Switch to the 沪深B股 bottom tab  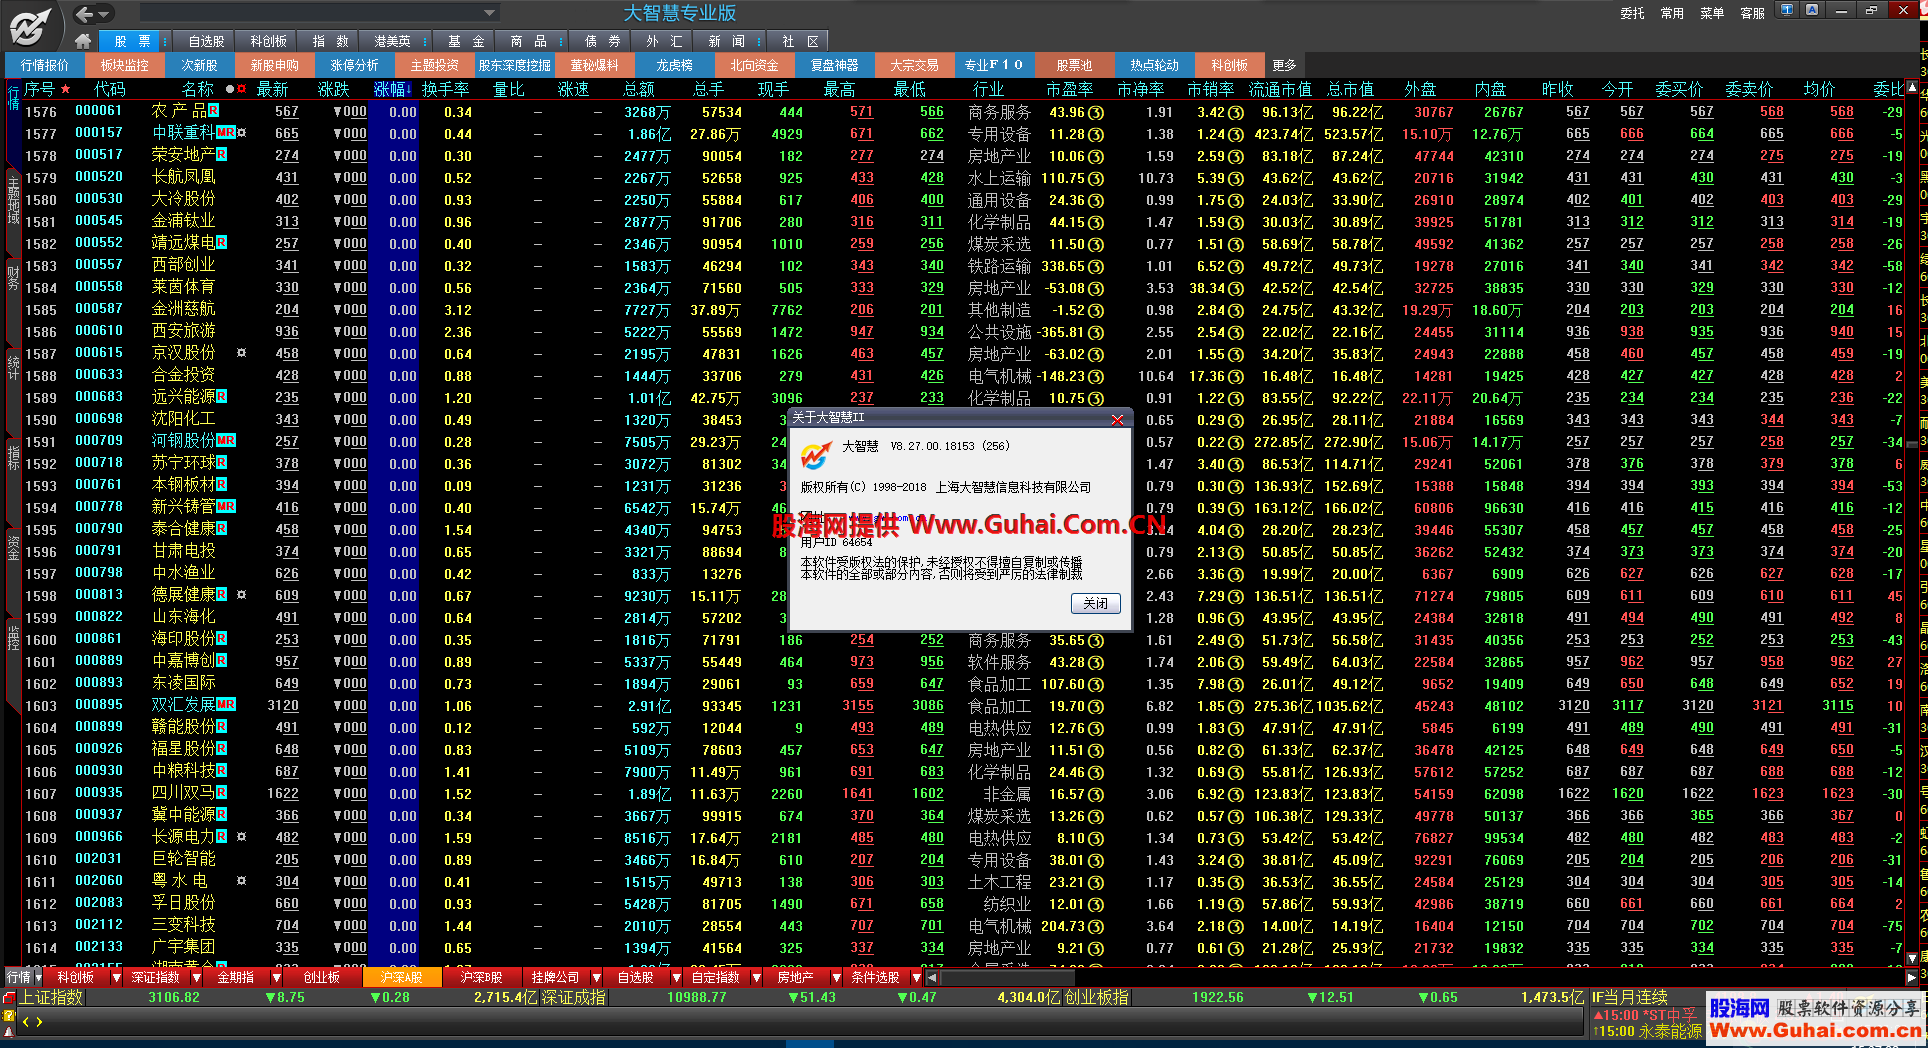(481, 978)
